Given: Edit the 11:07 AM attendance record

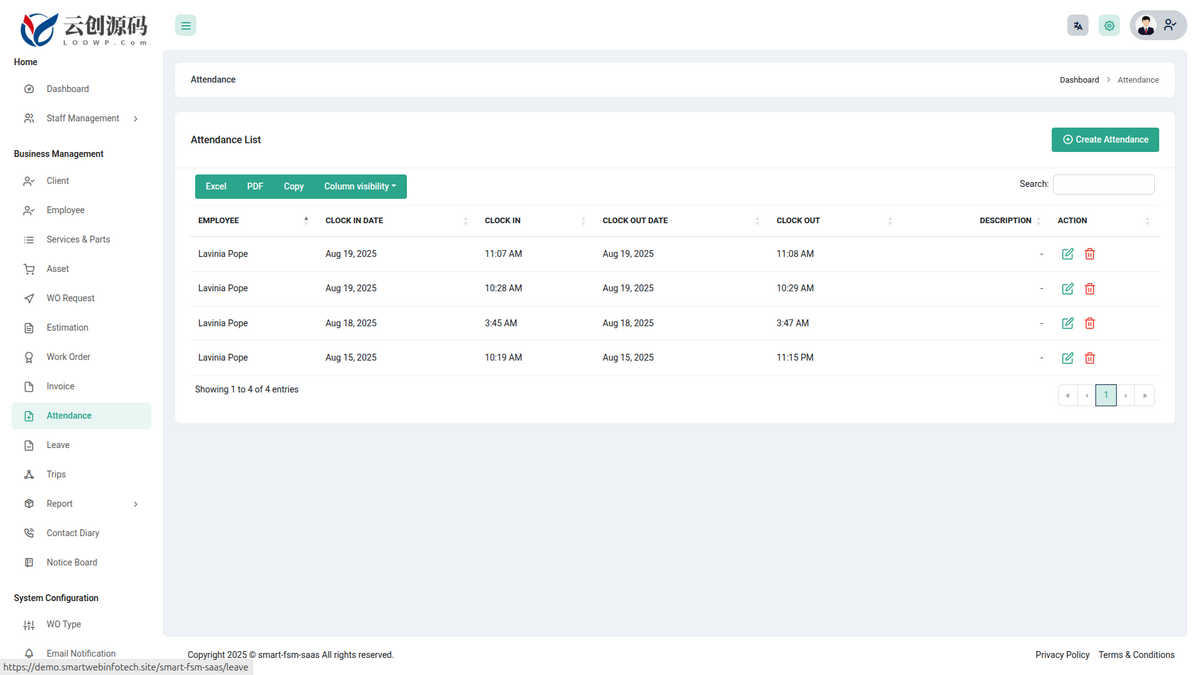Looking at the screenshot, I should coord(1067,254).
